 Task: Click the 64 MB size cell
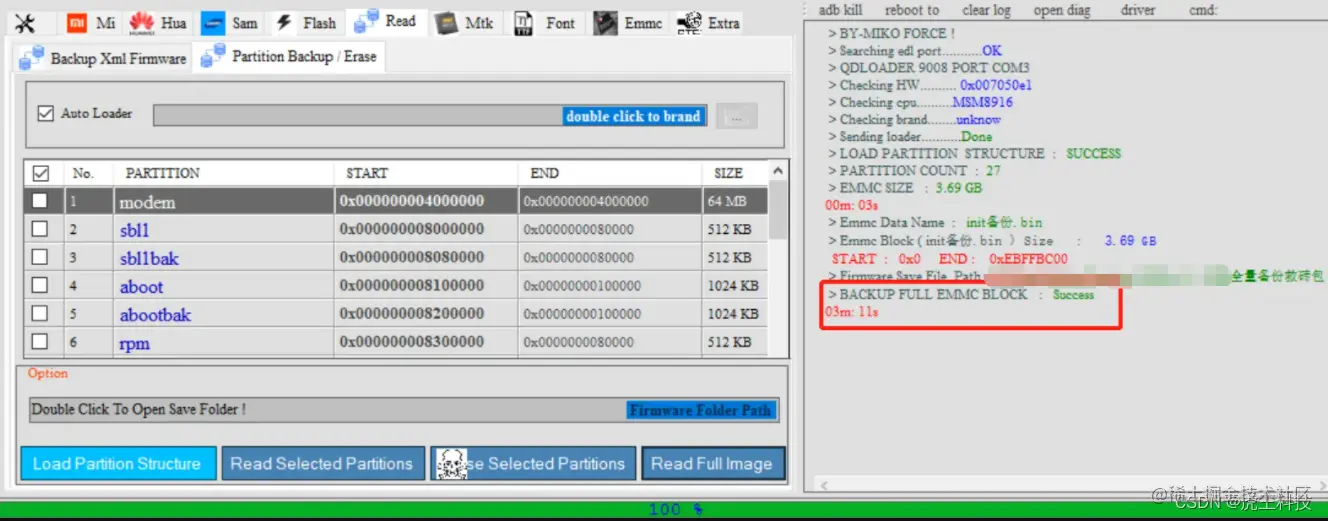tap(727, 201)
